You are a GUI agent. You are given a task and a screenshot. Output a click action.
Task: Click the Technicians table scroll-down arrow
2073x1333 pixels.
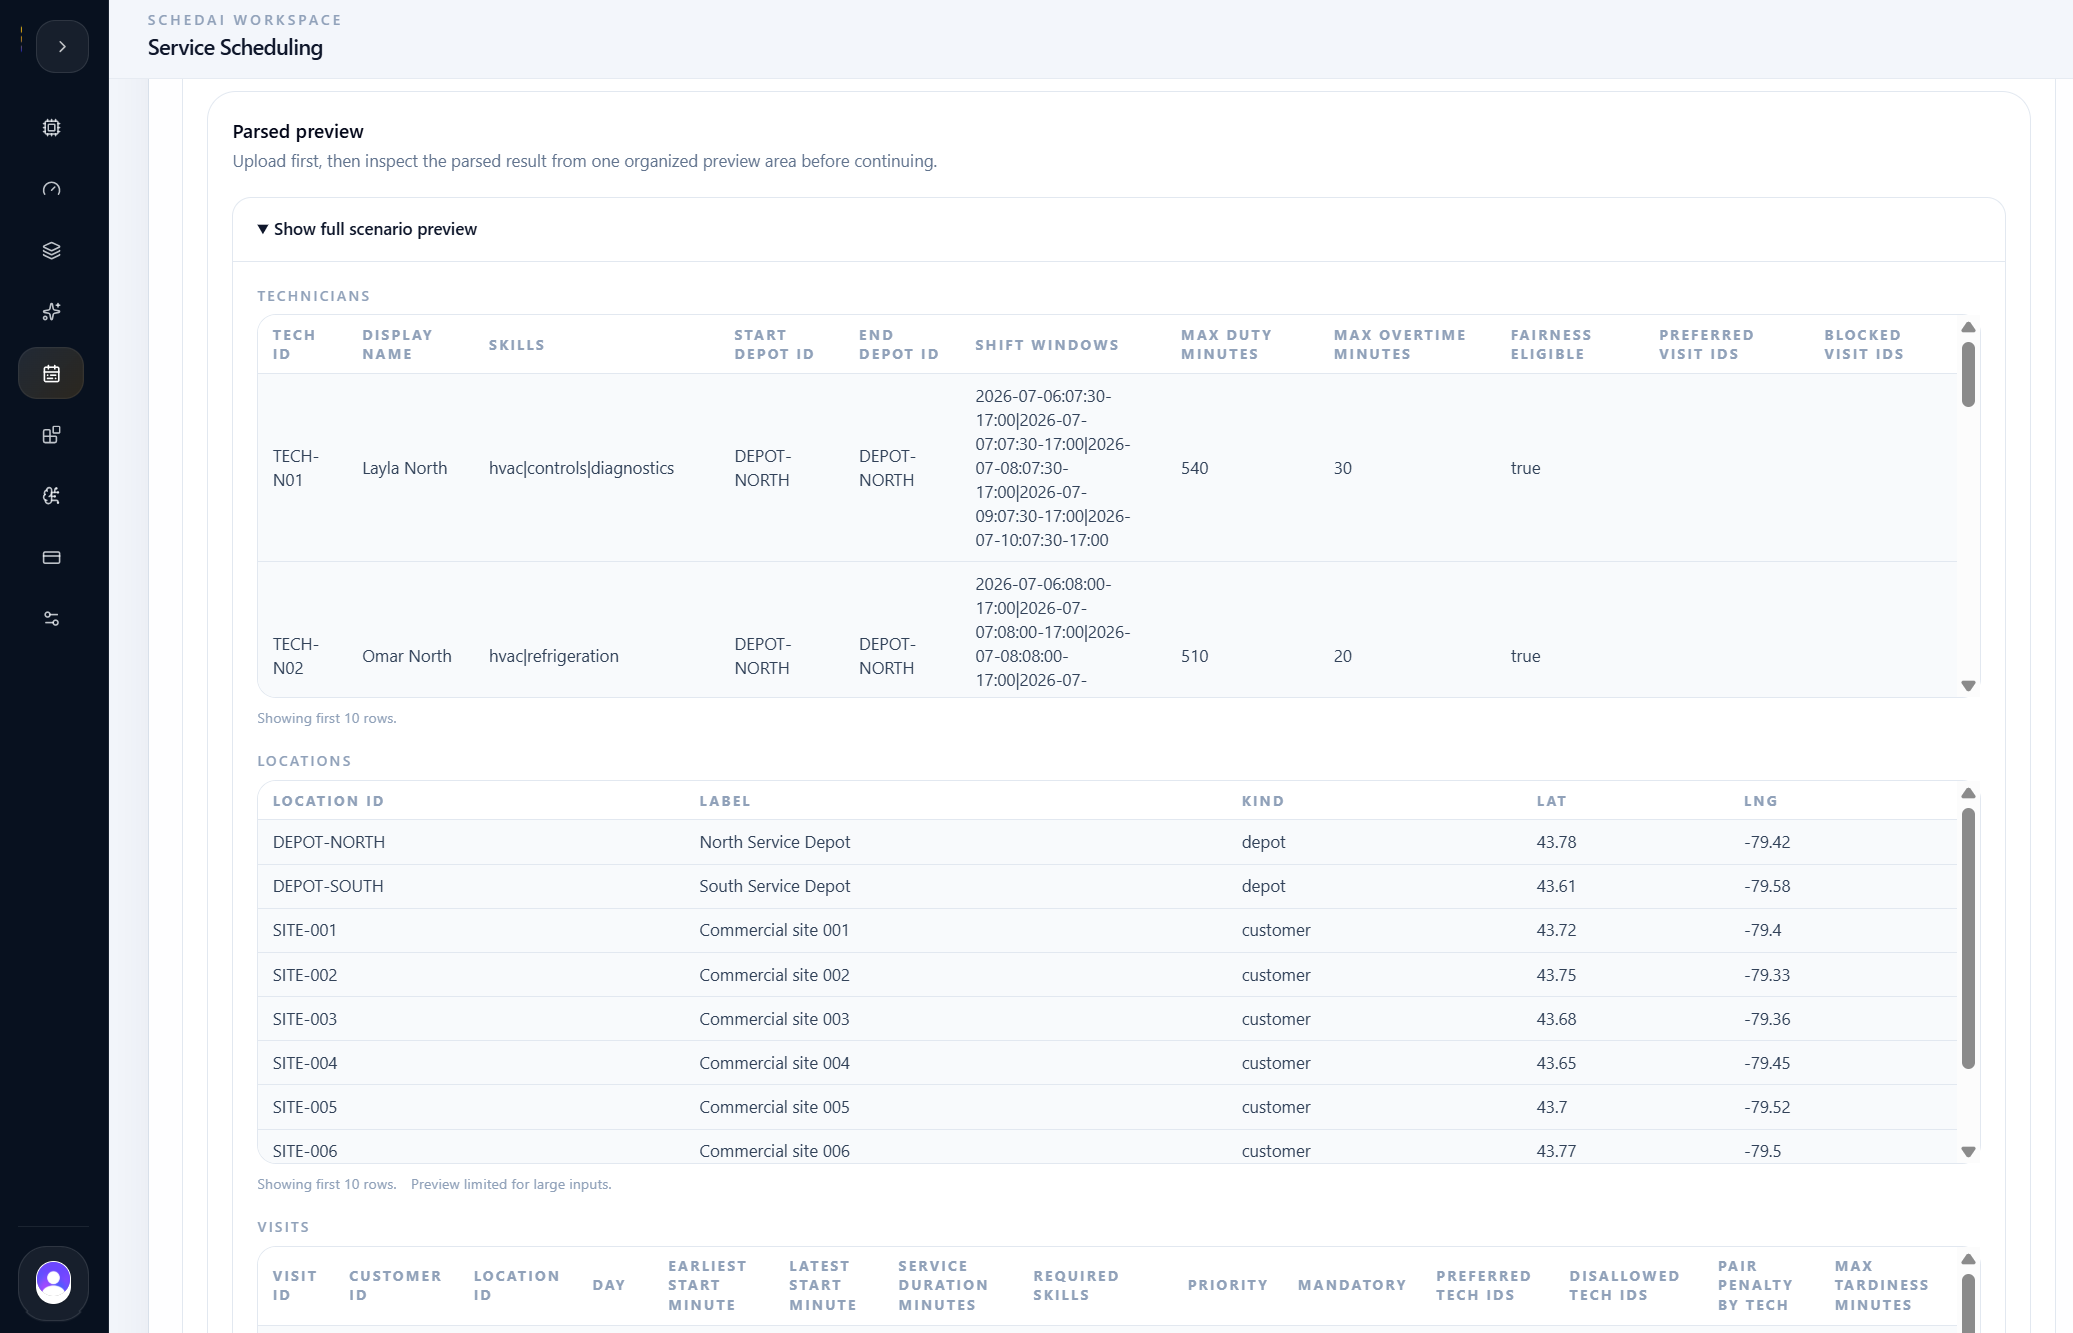pos(1968,686)
